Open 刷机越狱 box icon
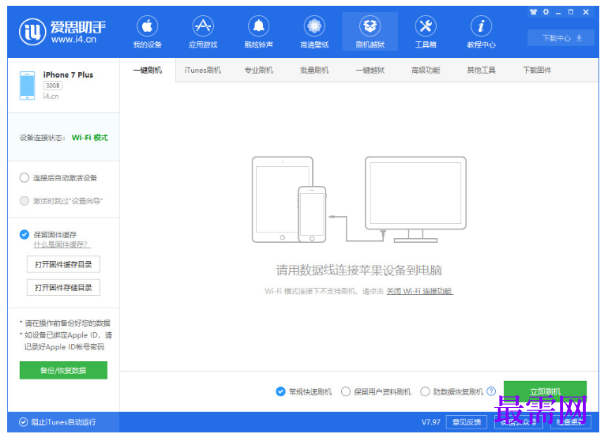This screenshot has width=606, height=441. 370,26
